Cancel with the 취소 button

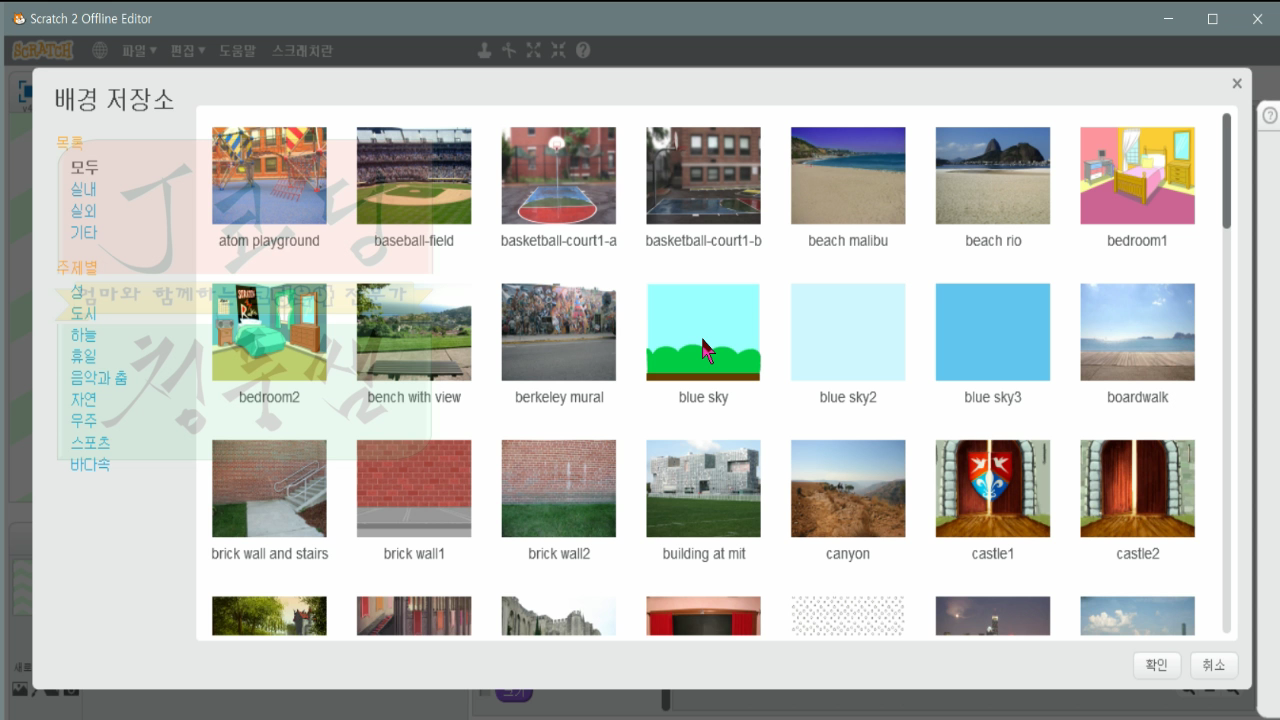click(1214, 665)
